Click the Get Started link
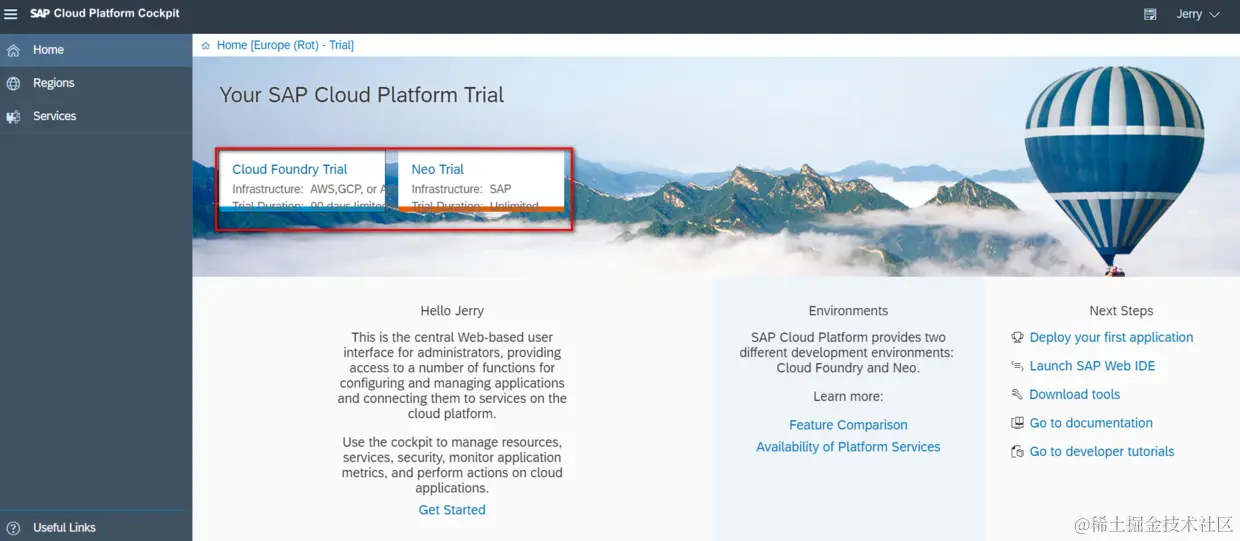The width and height of the screenshot is (1240, 541). [452, 510]
